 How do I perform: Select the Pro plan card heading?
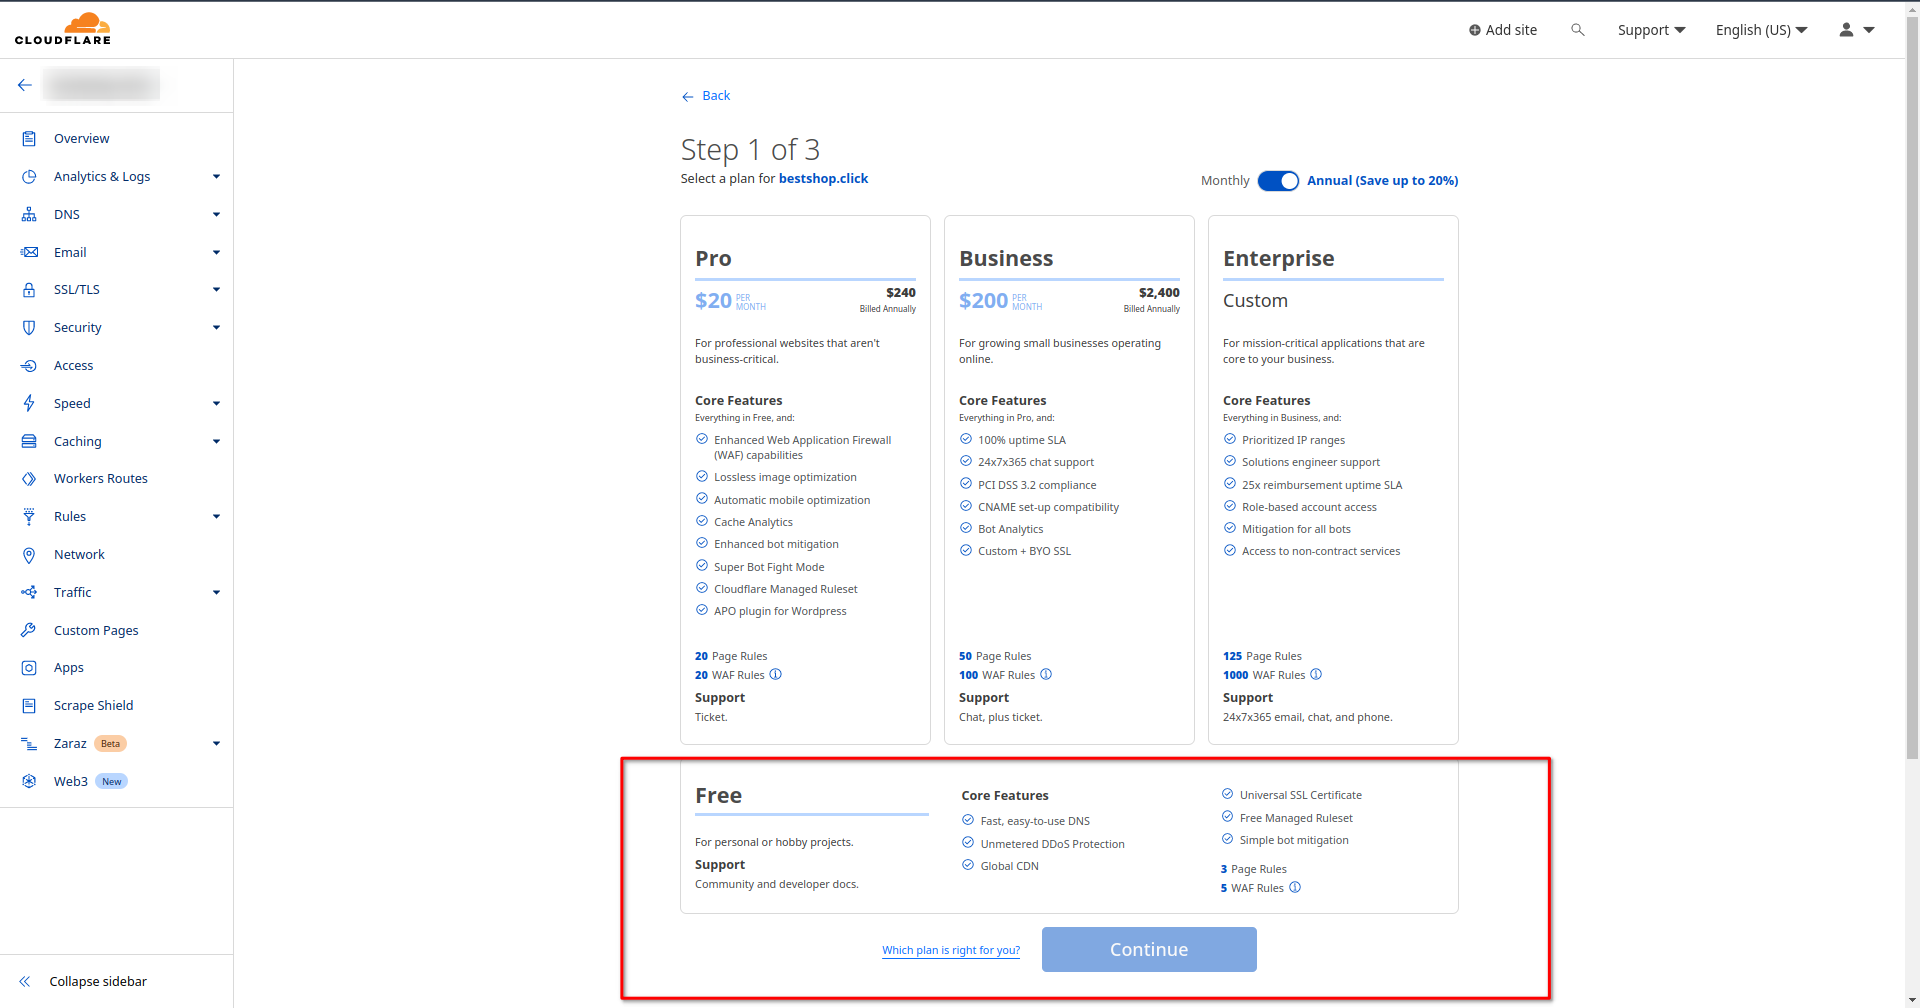tap(713, 259)
